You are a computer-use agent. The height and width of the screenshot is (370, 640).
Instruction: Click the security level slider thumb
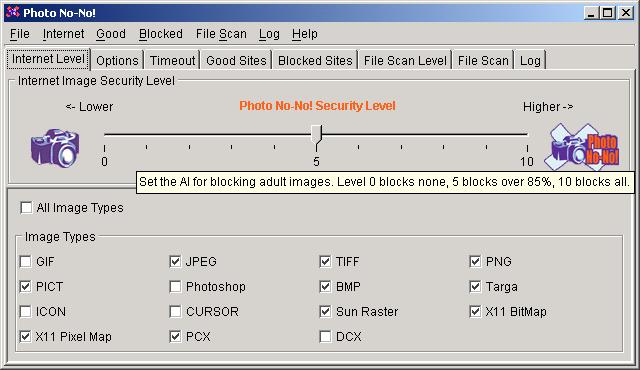pyautogui.click(x=316, y=135)
